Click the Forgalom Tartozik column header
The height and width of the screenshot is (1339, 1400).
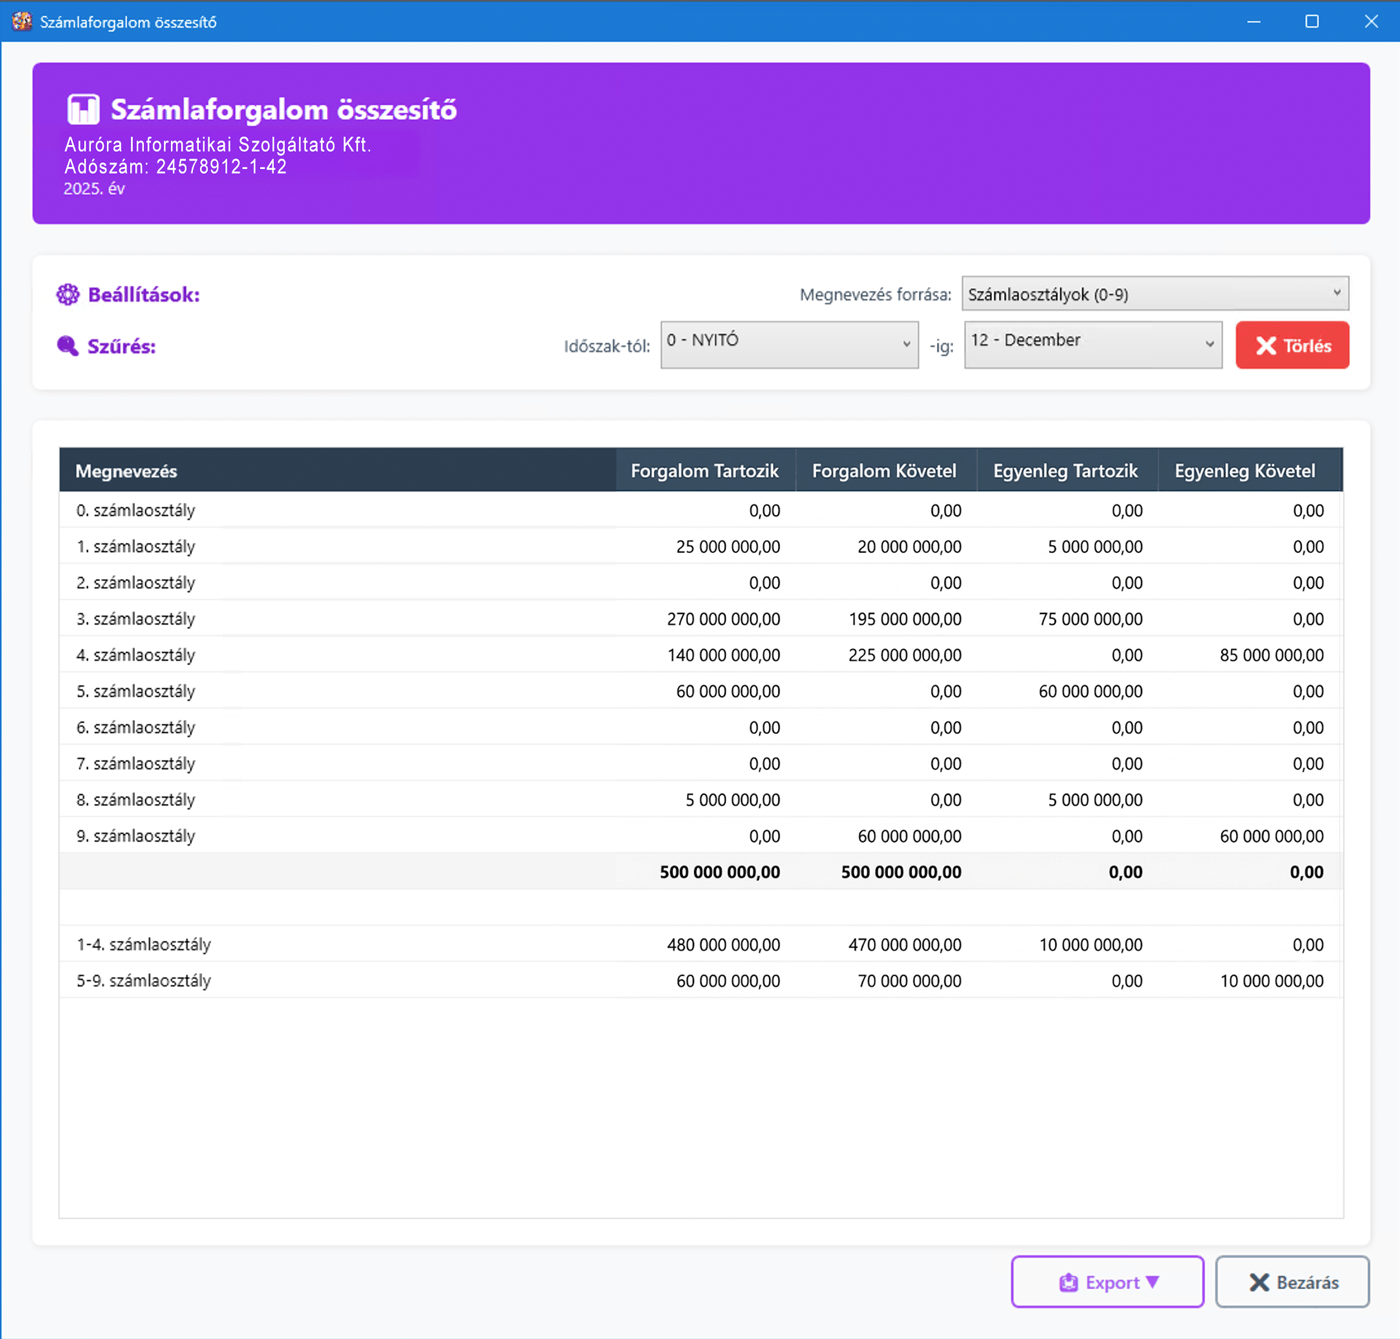pos(704,471)
